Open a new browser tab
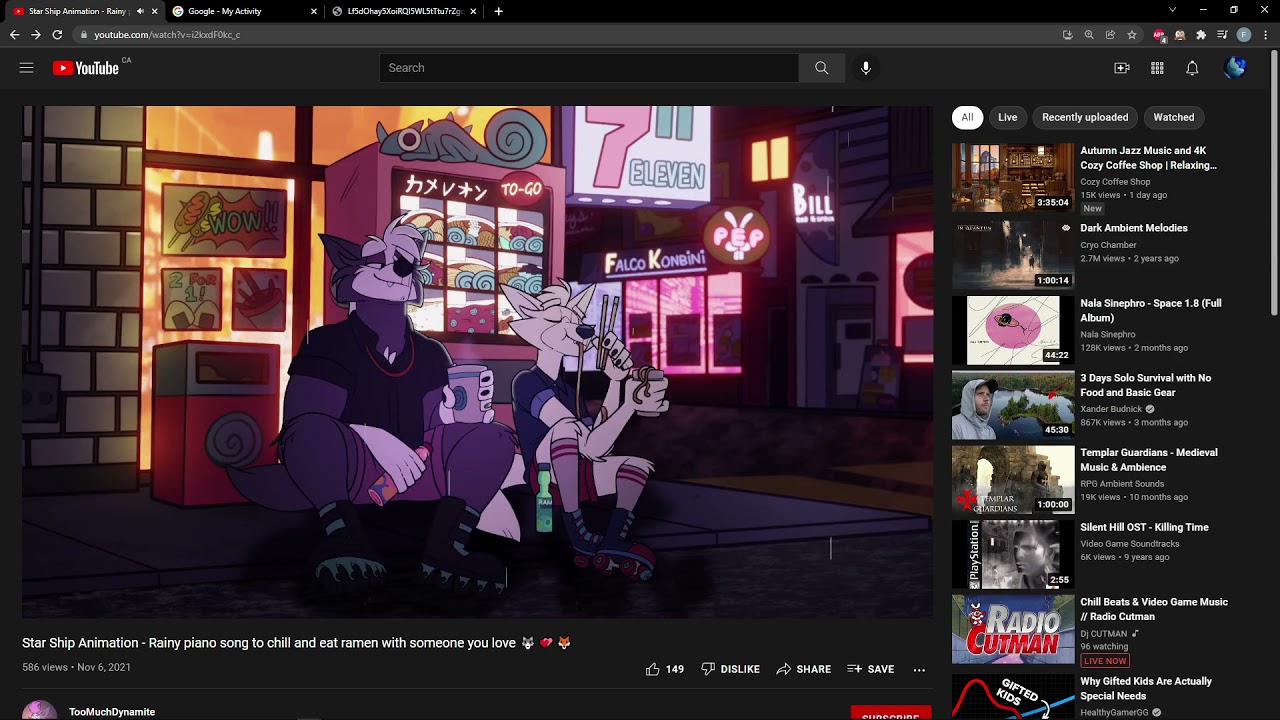Image resolution: width=1280 pixels, height=720 pixels. [x=498, y=11]
